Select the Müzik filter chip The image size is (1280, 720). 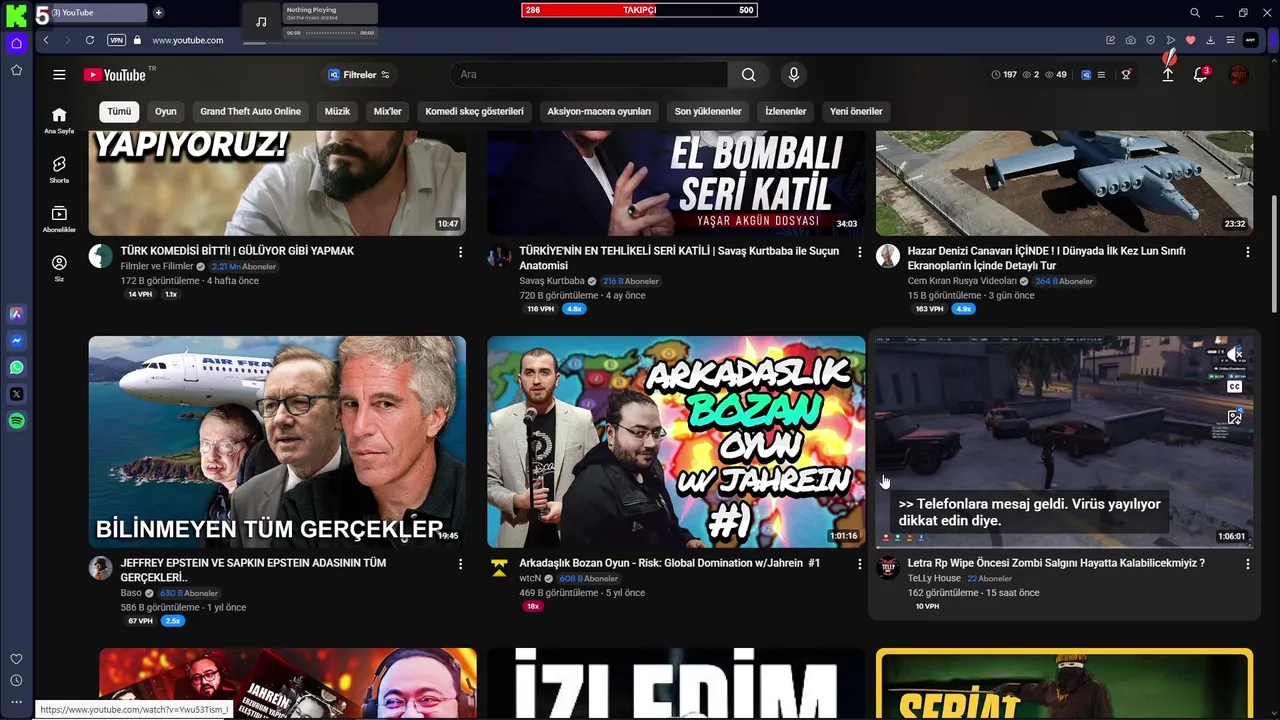[337, 111]
